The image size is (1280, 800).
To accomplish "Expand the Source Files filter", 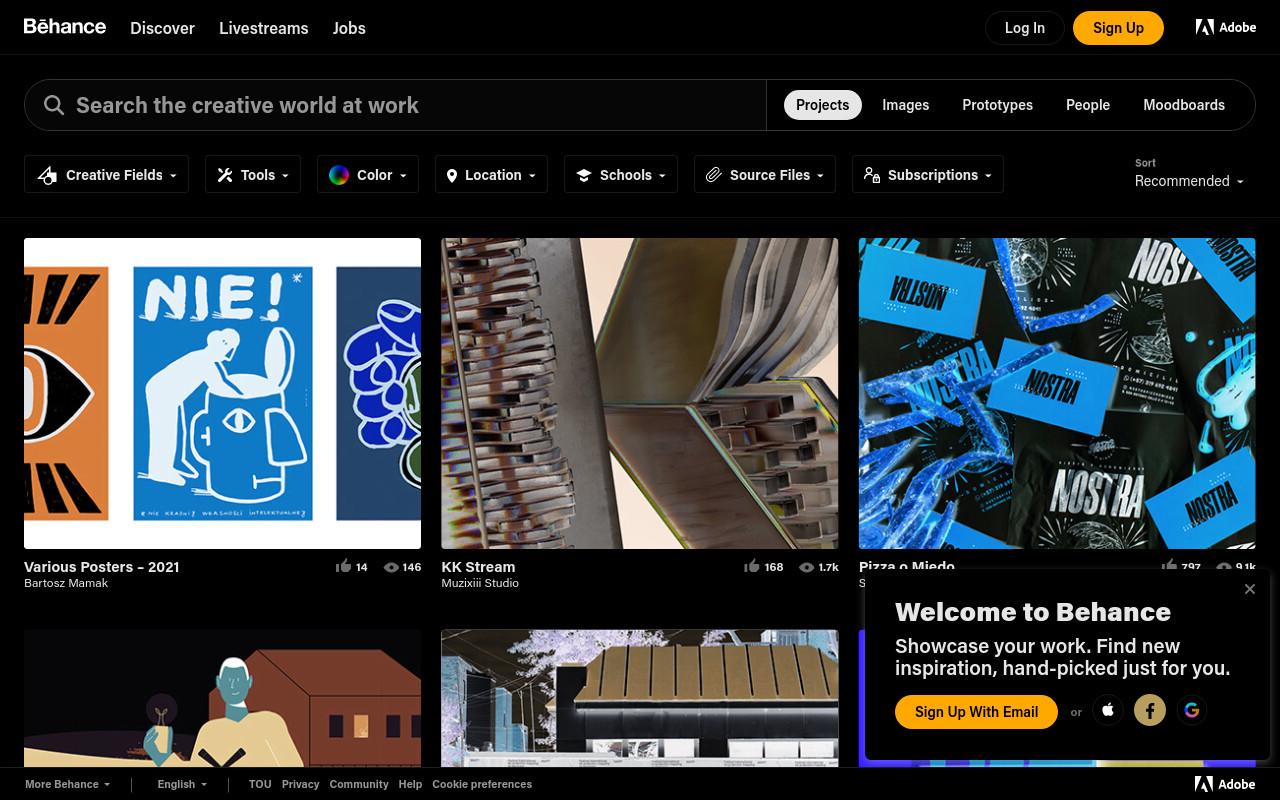I will [765, 175].
